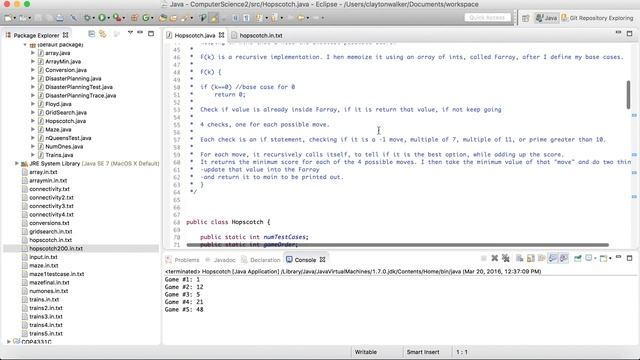Viewport: 640px width, 360px height.
Task: Toggle Show Console on Standard Out
Action: (x=553, y=258)
